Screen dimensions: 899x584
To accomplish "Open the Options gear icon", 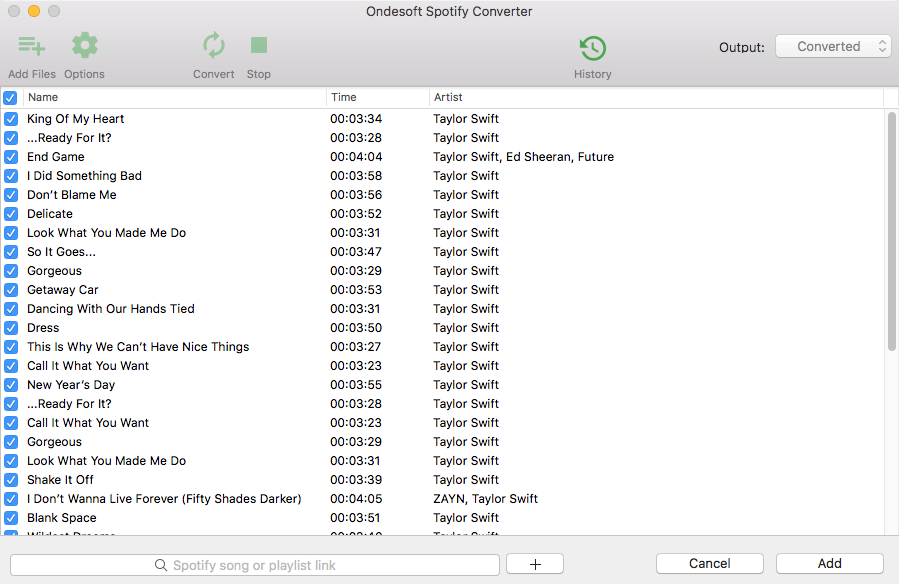I will [85, 45].
